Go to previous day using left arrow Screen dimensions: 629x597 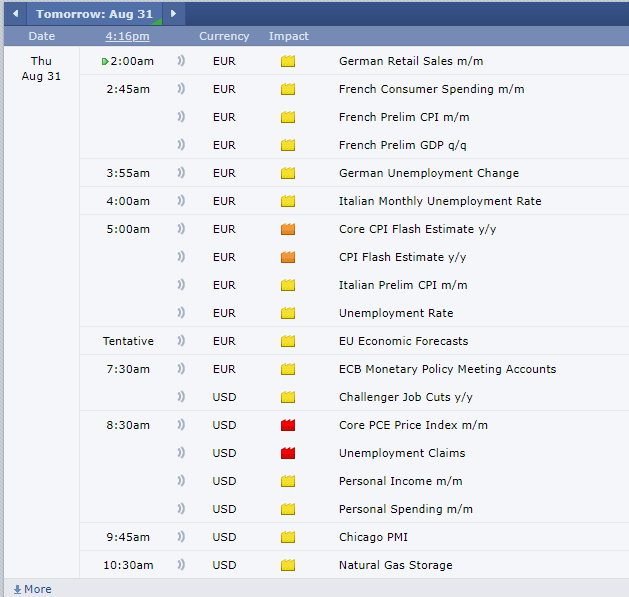(15, 14)
